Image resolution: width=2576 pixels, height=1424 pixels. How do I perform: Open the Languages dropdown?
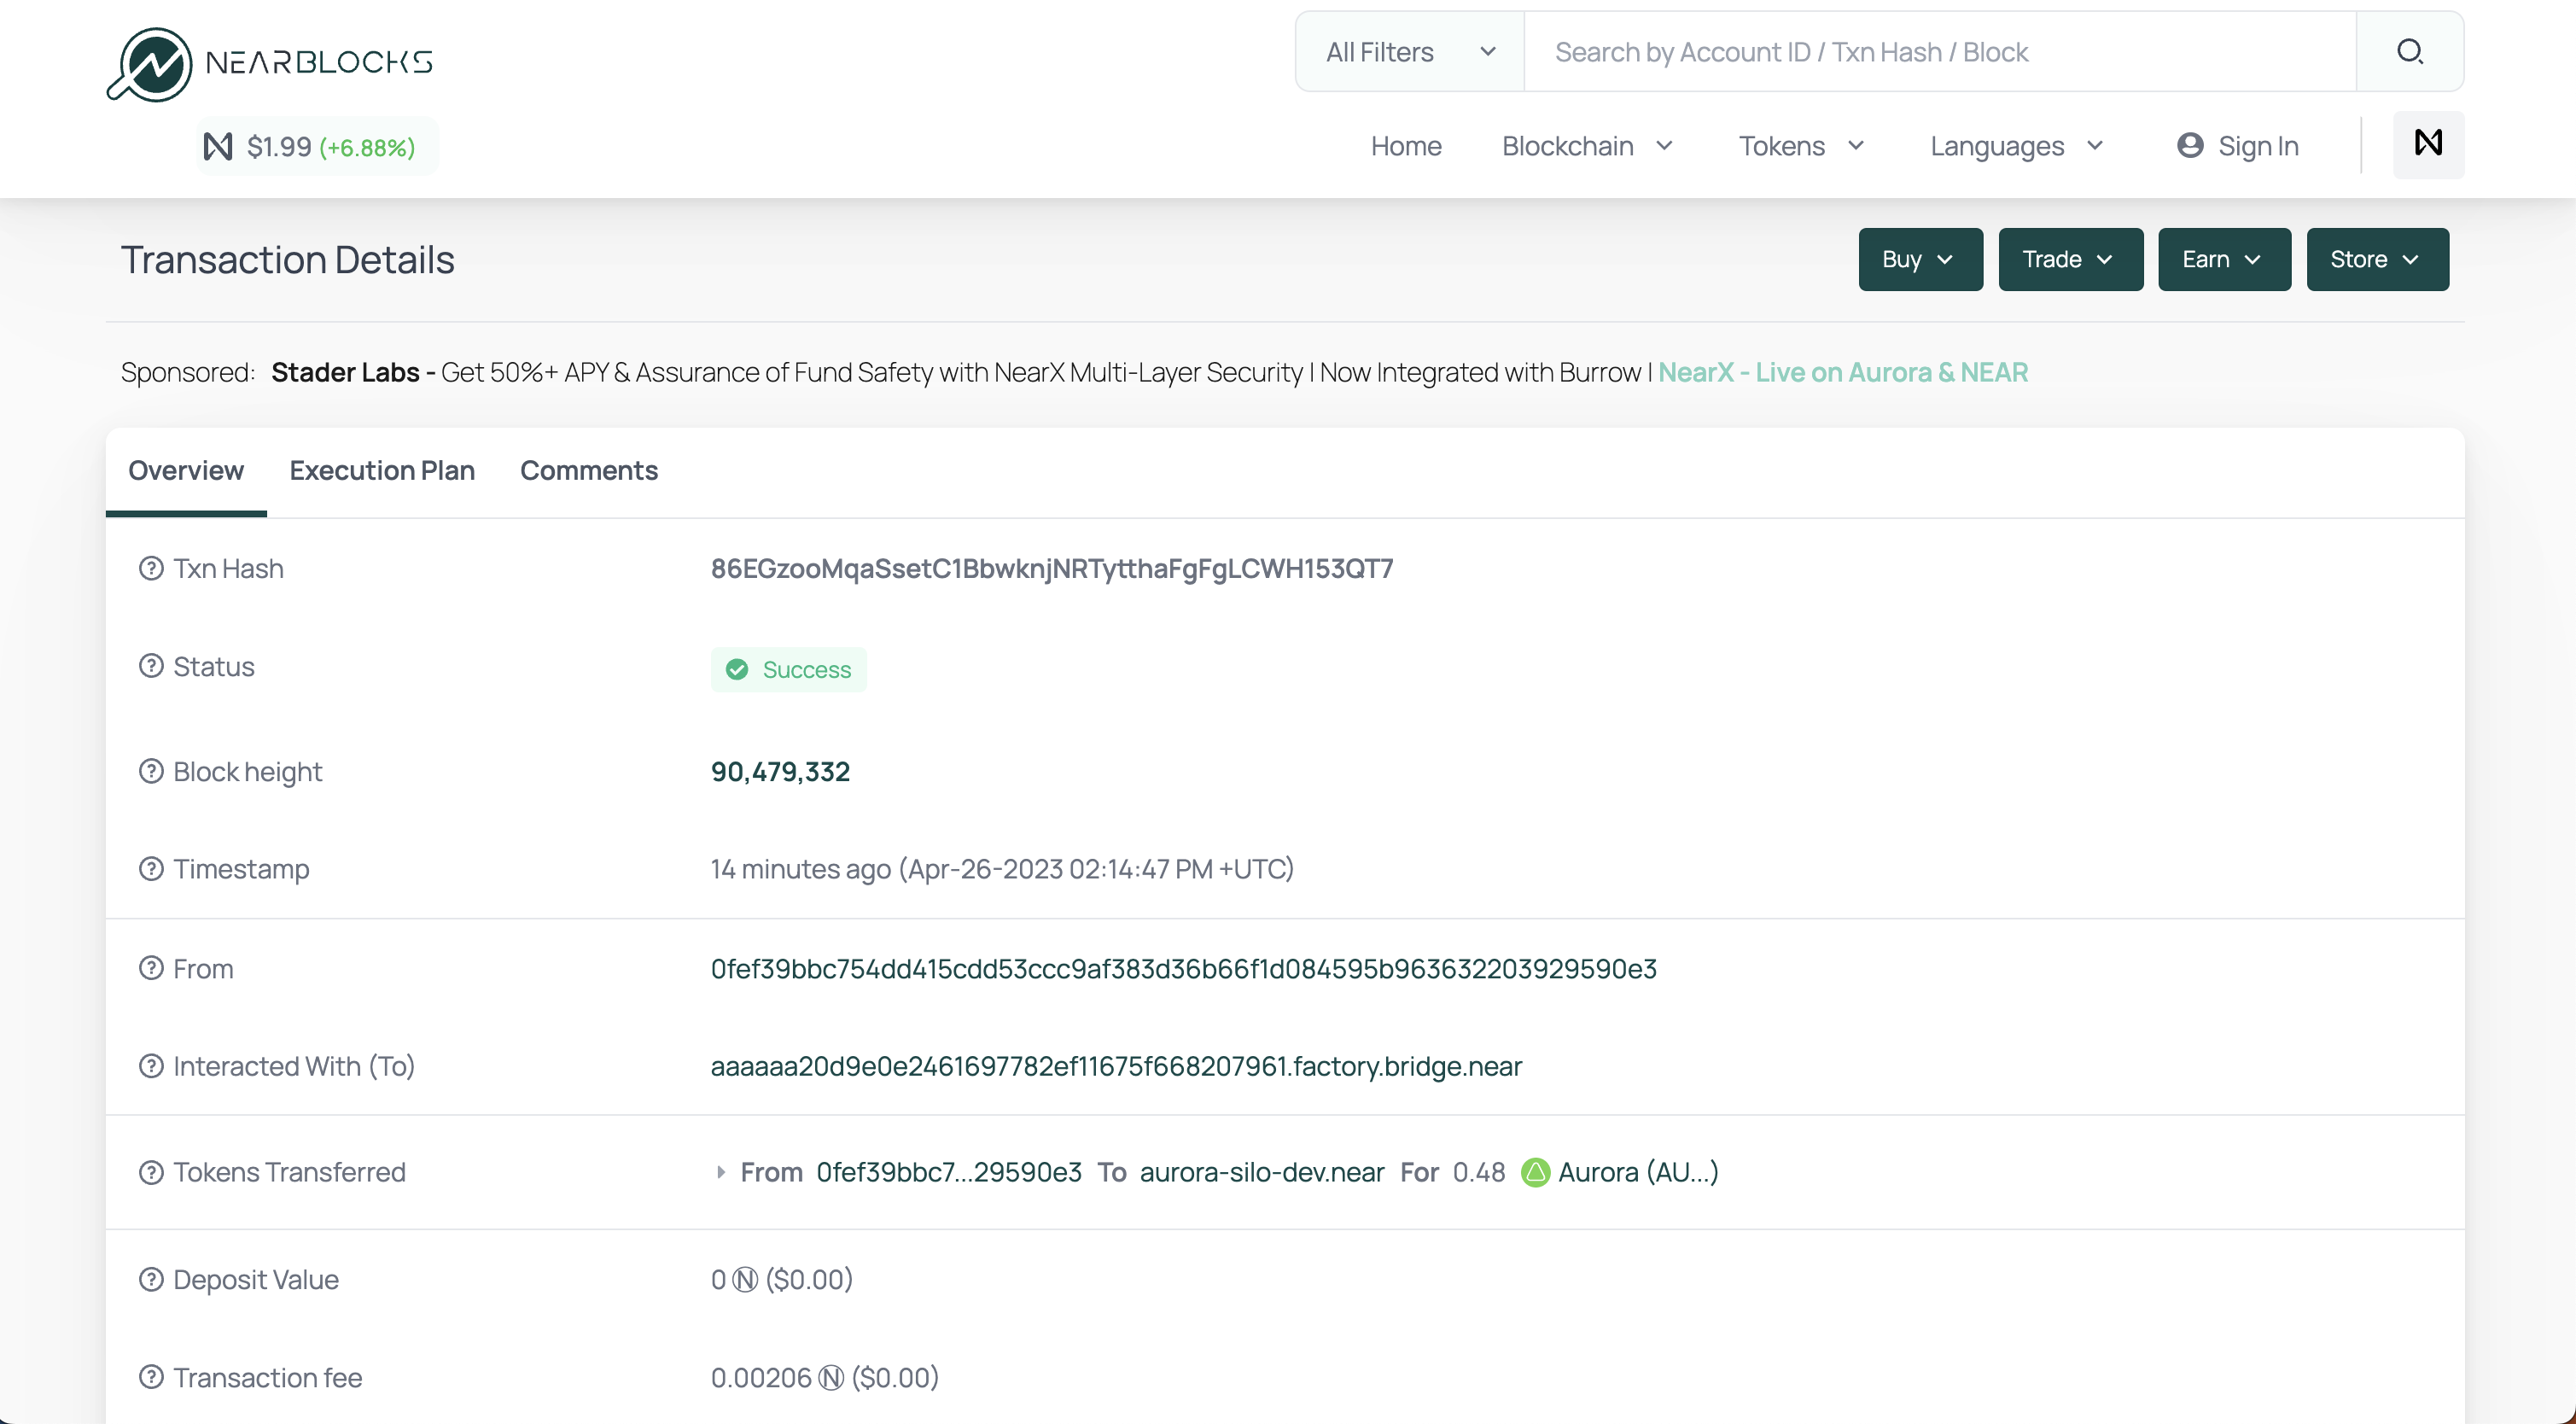[2017, 146]
